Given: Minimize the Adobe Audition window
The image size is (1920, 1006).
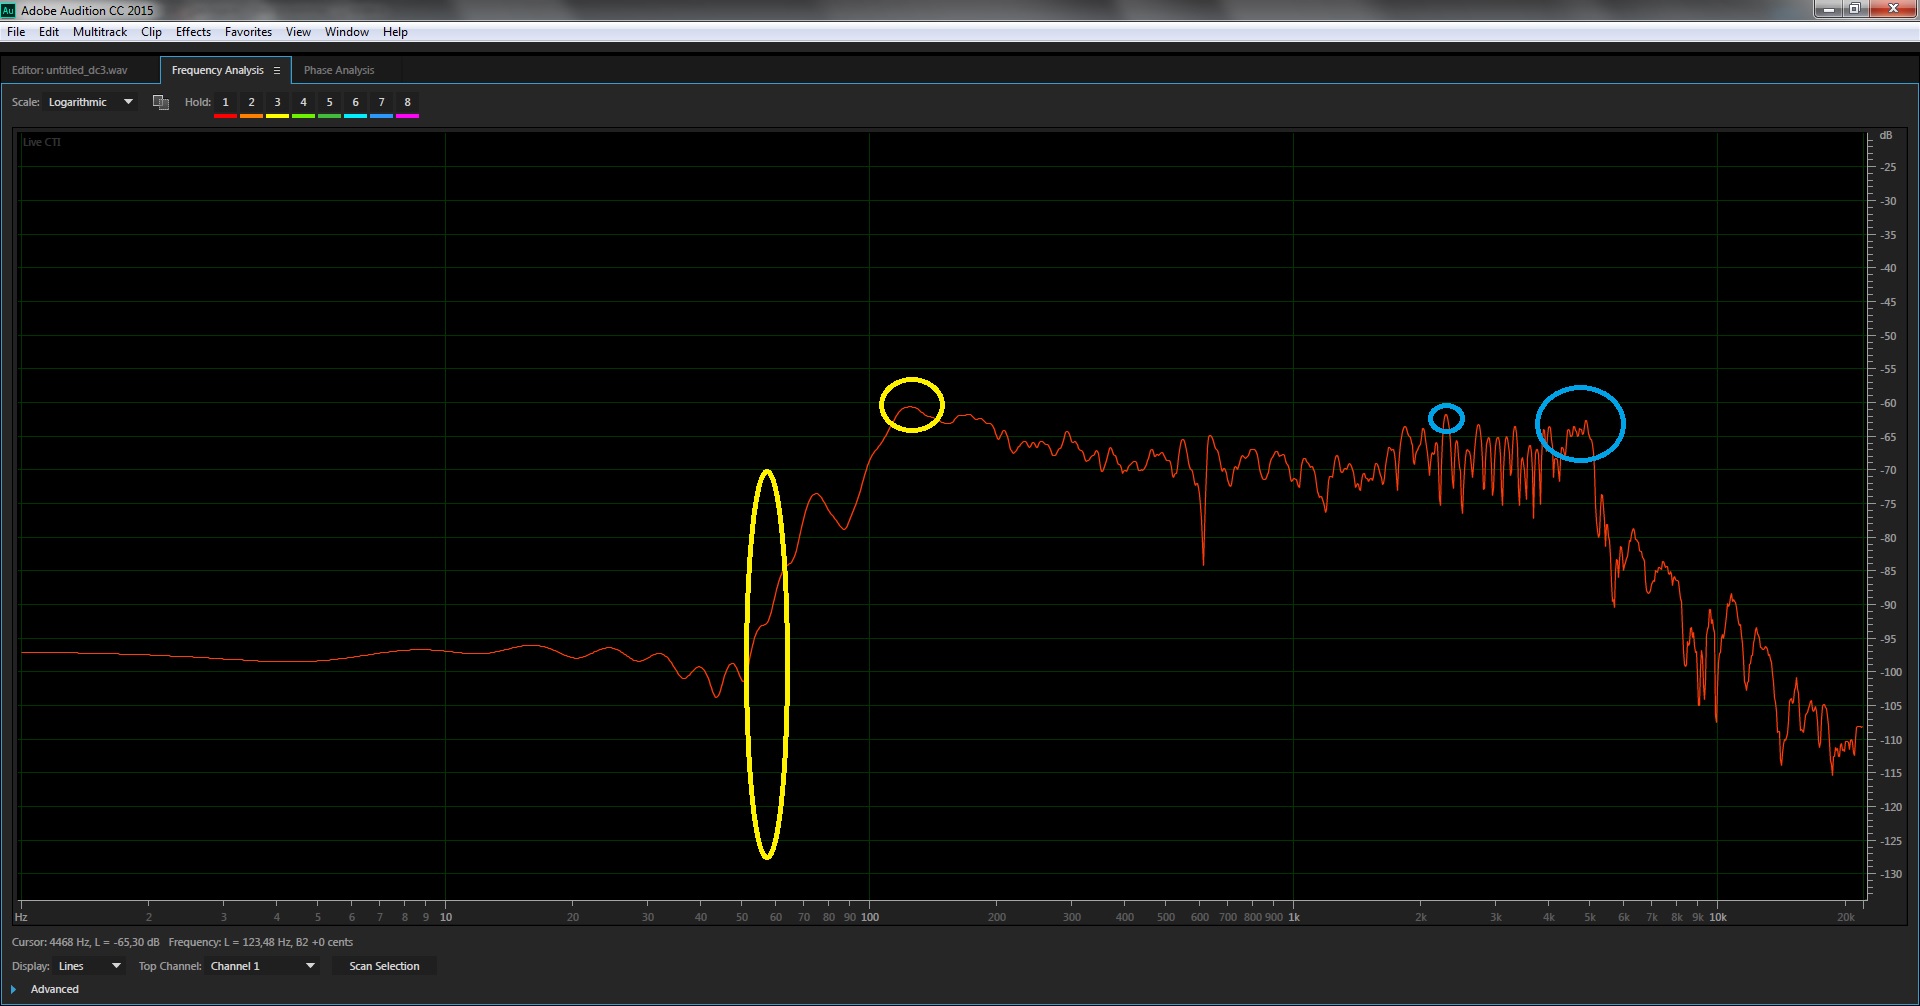Looking at the screenshot, I should click(1829, 9).
